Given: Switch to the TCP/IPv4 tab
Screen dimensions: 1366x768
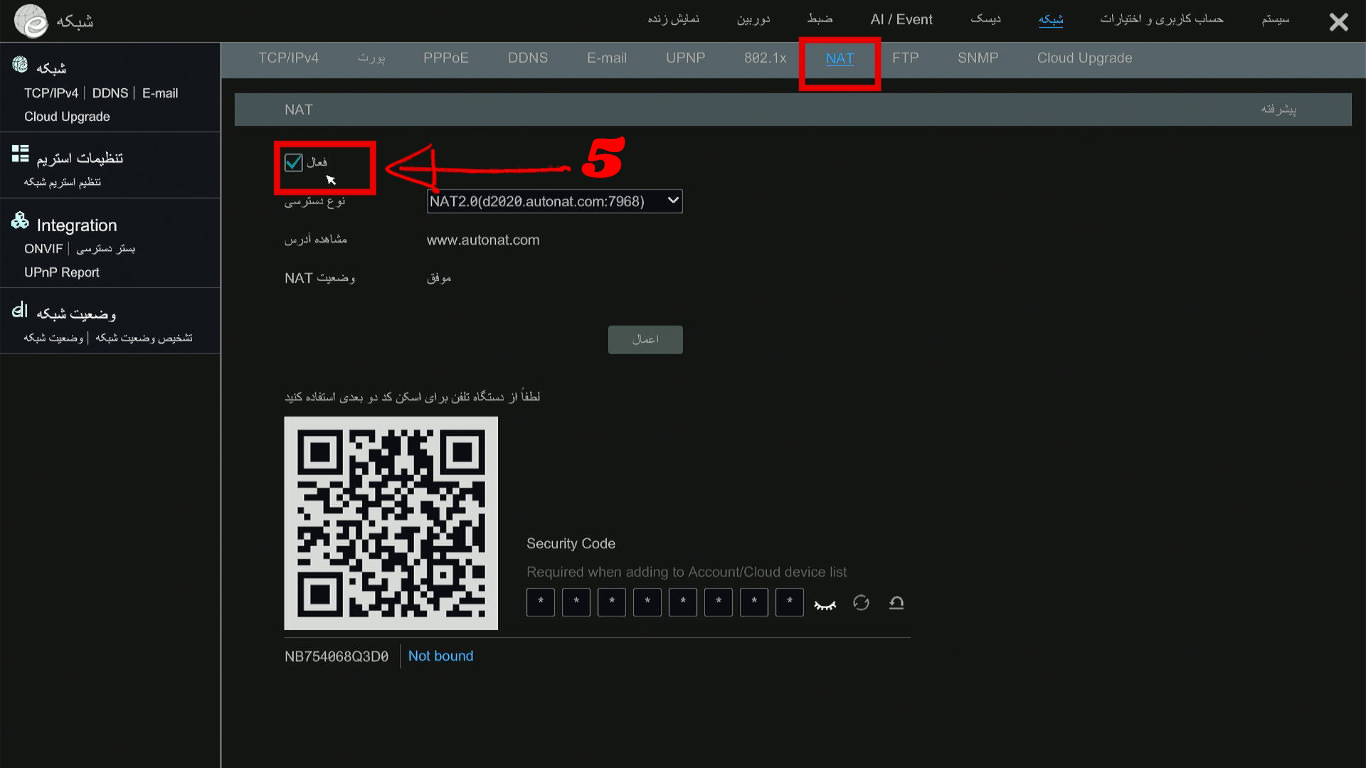Looking at the screenshot, I should click(288, 58).
